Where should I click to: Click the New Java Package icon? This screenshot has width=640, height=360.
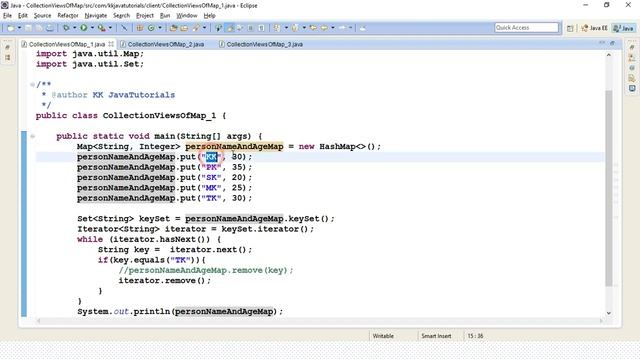pyautogui.click(x=140, y=28)
